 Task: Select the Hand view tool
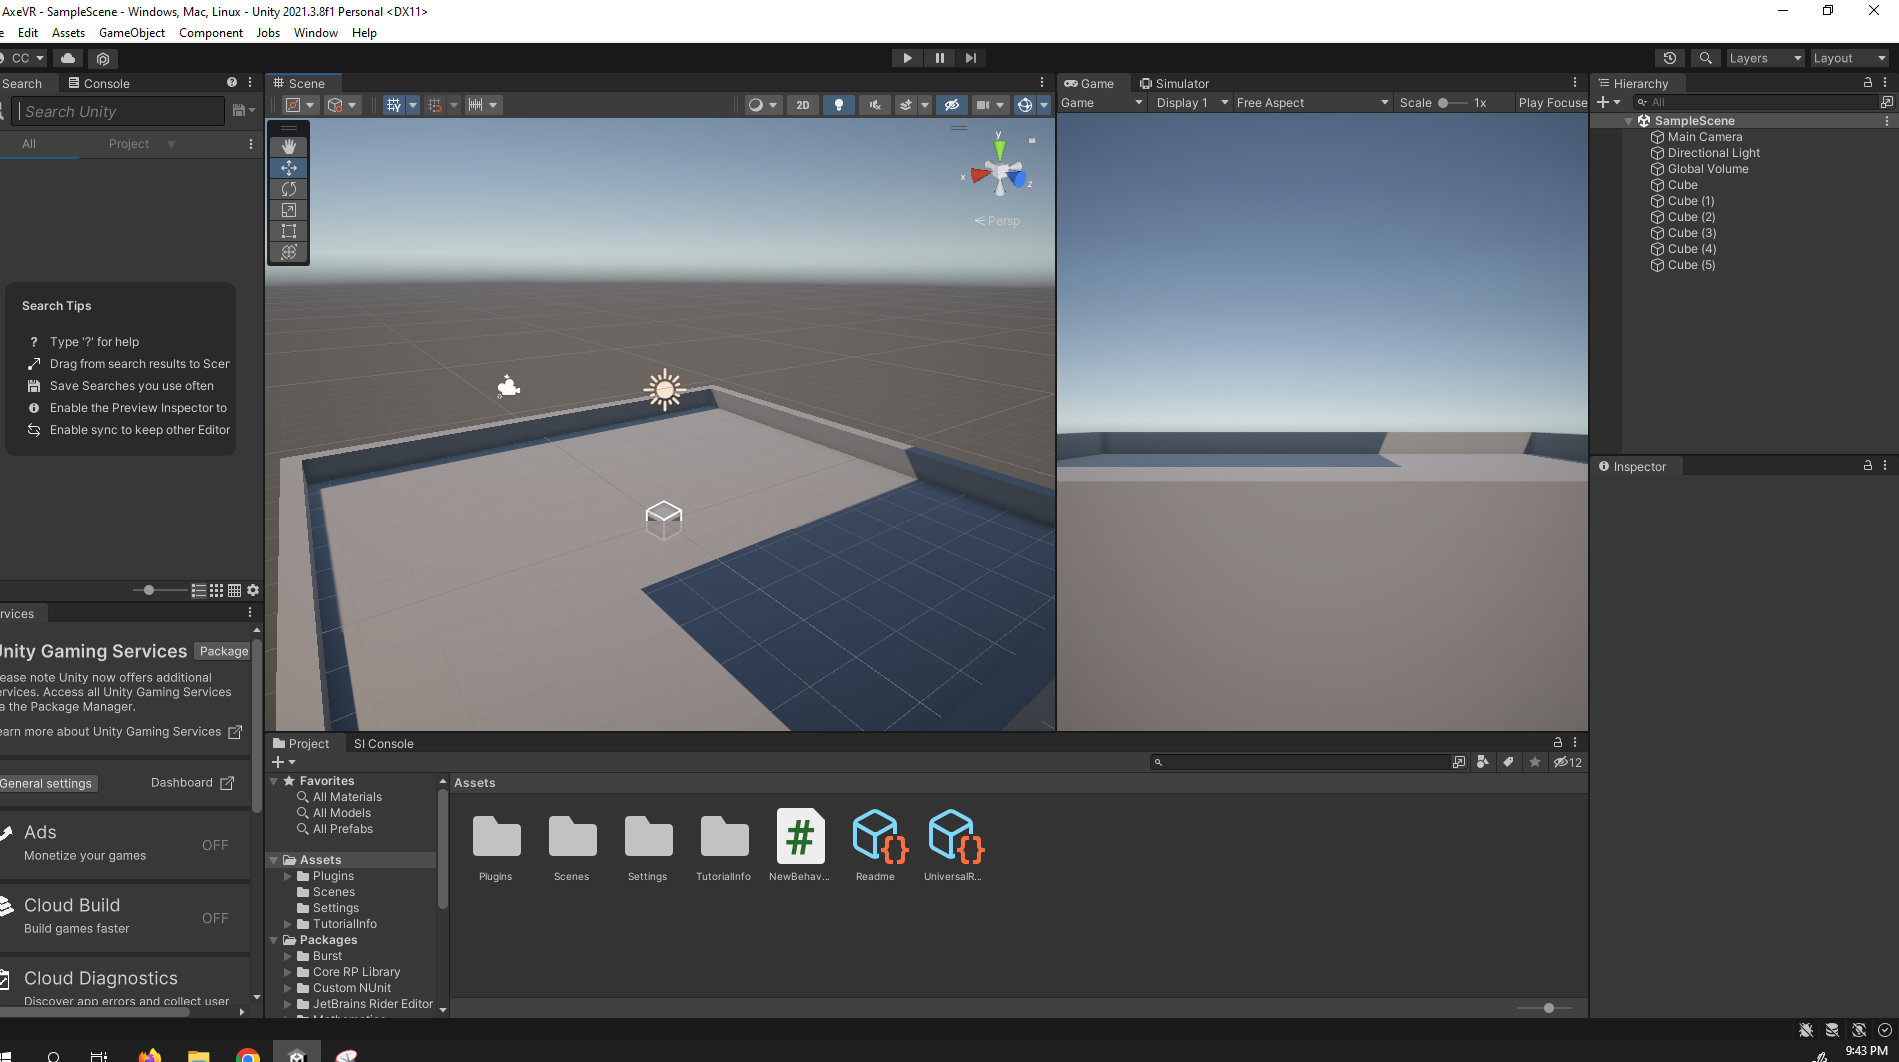click(289, 147)
